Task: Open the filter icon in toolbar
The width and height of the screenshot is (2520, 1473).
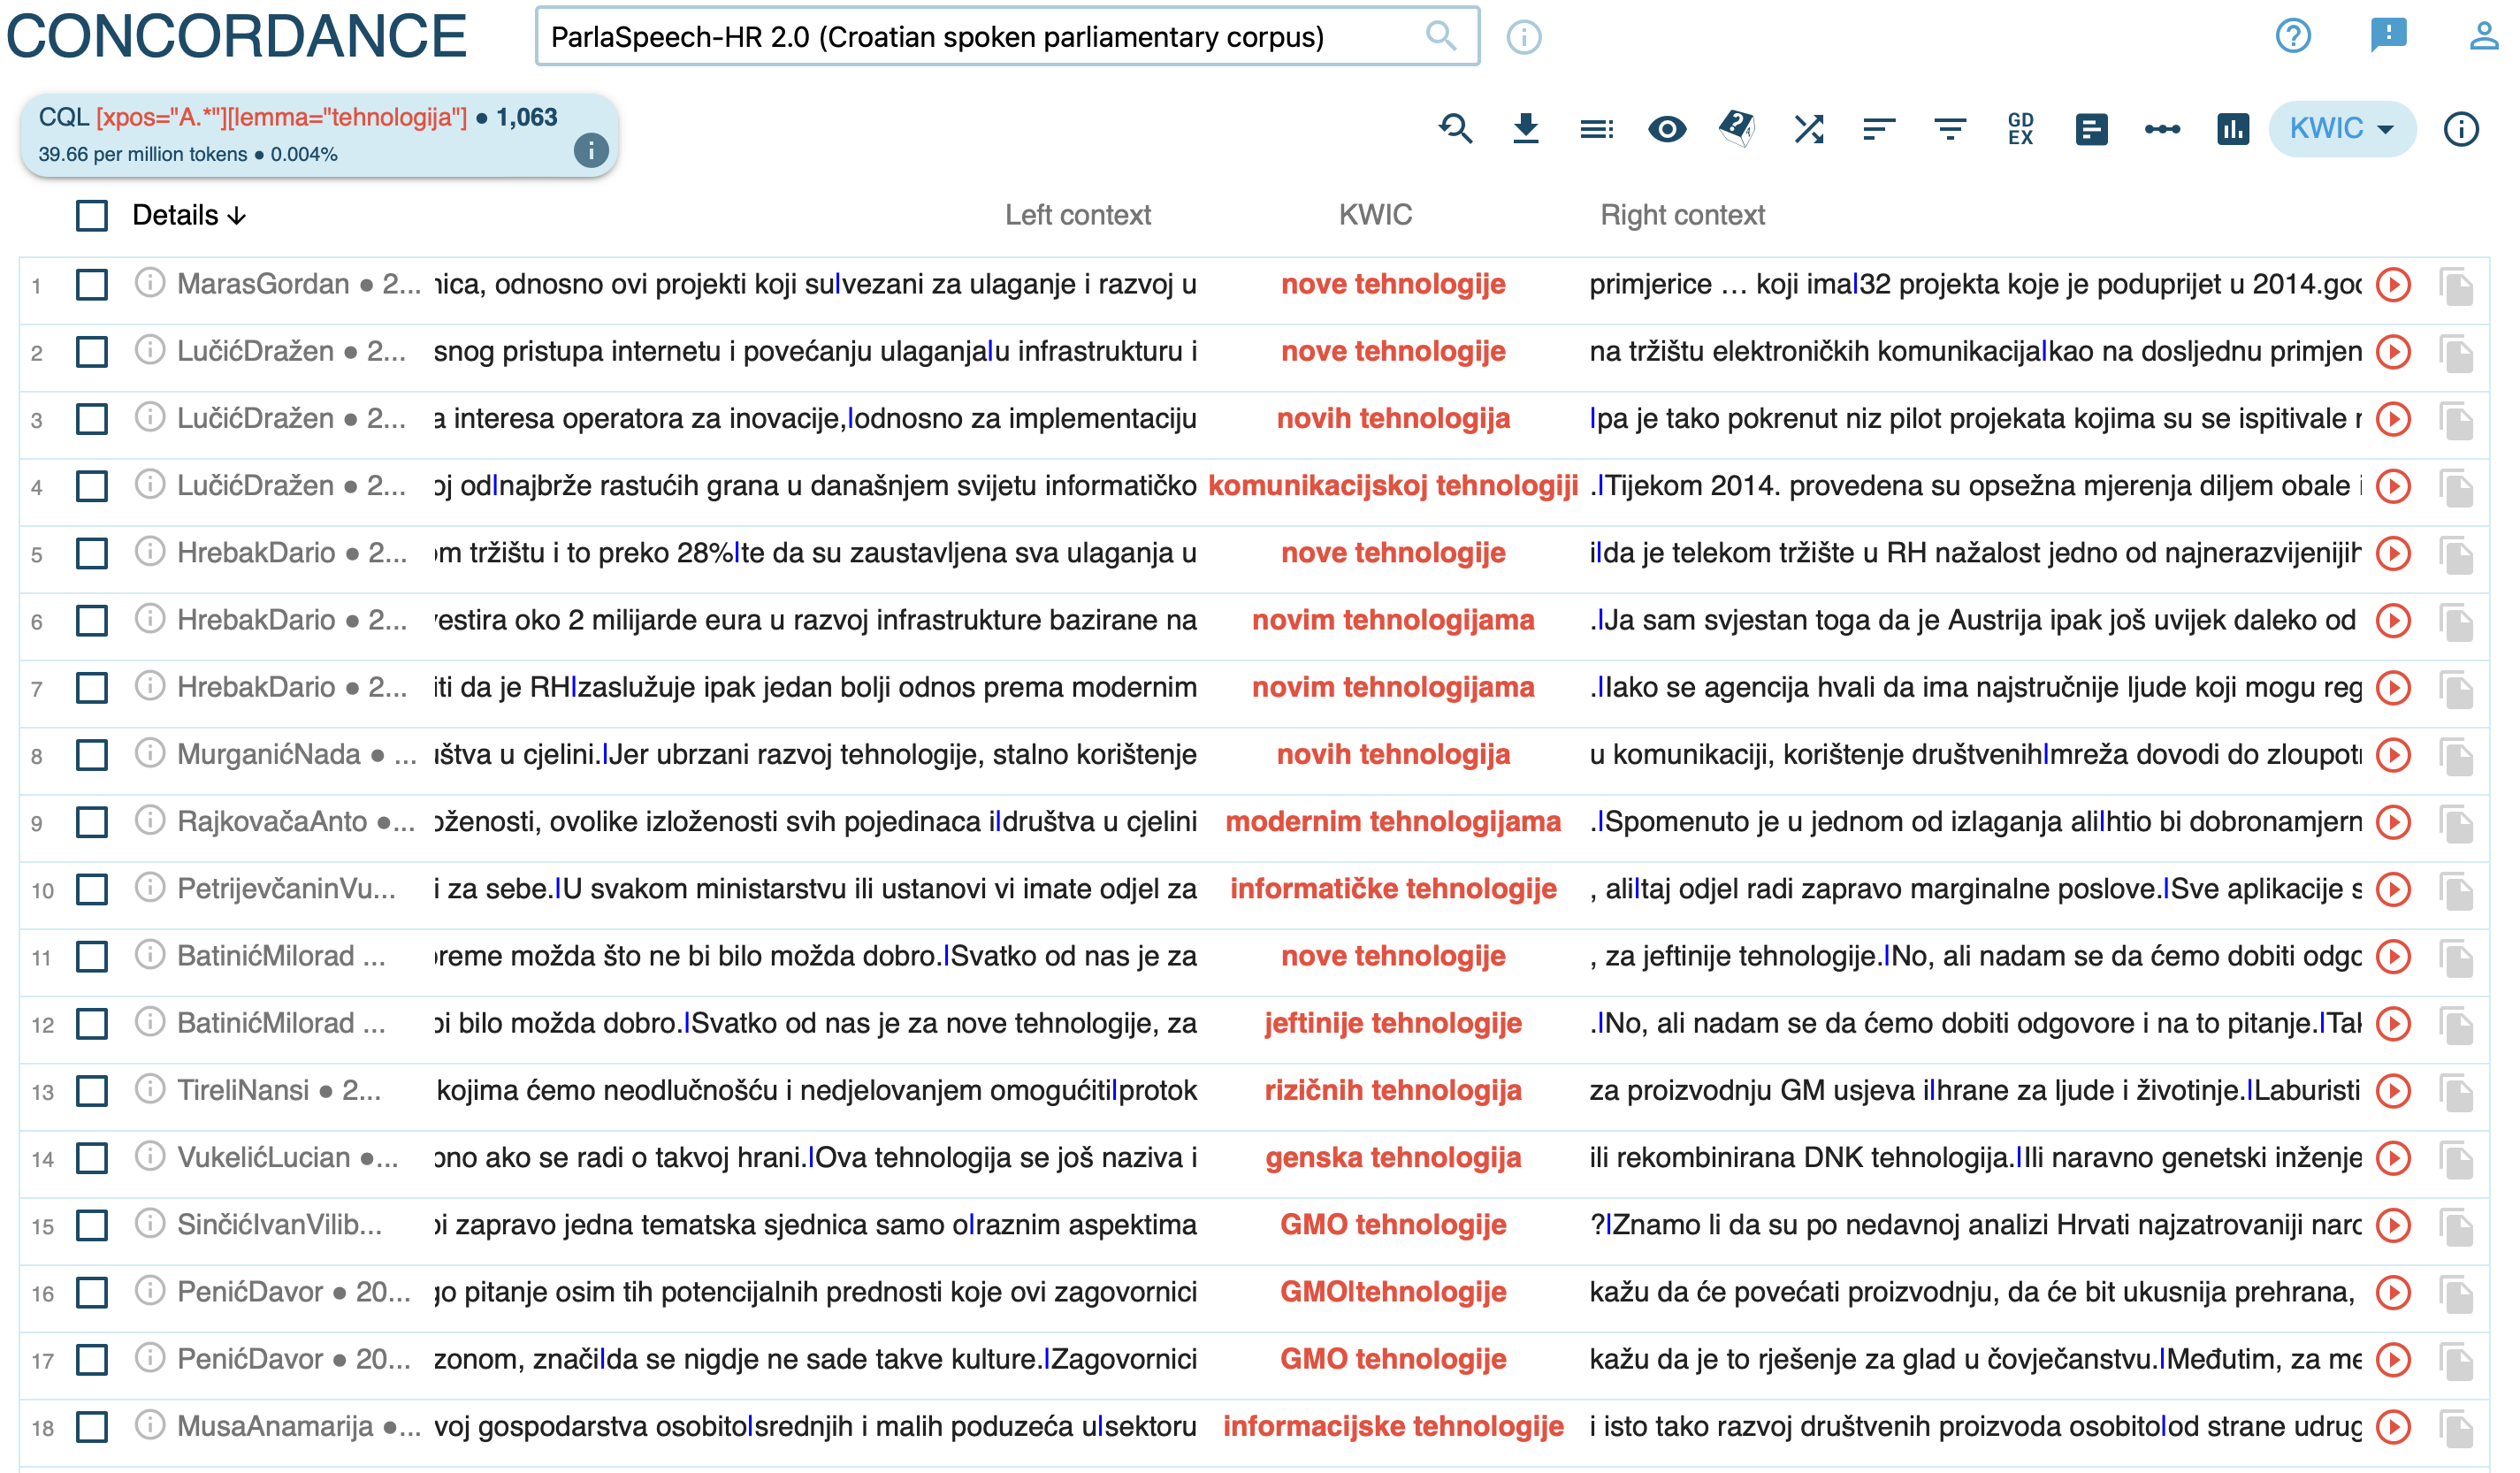Action: [x=1949, y=129]
